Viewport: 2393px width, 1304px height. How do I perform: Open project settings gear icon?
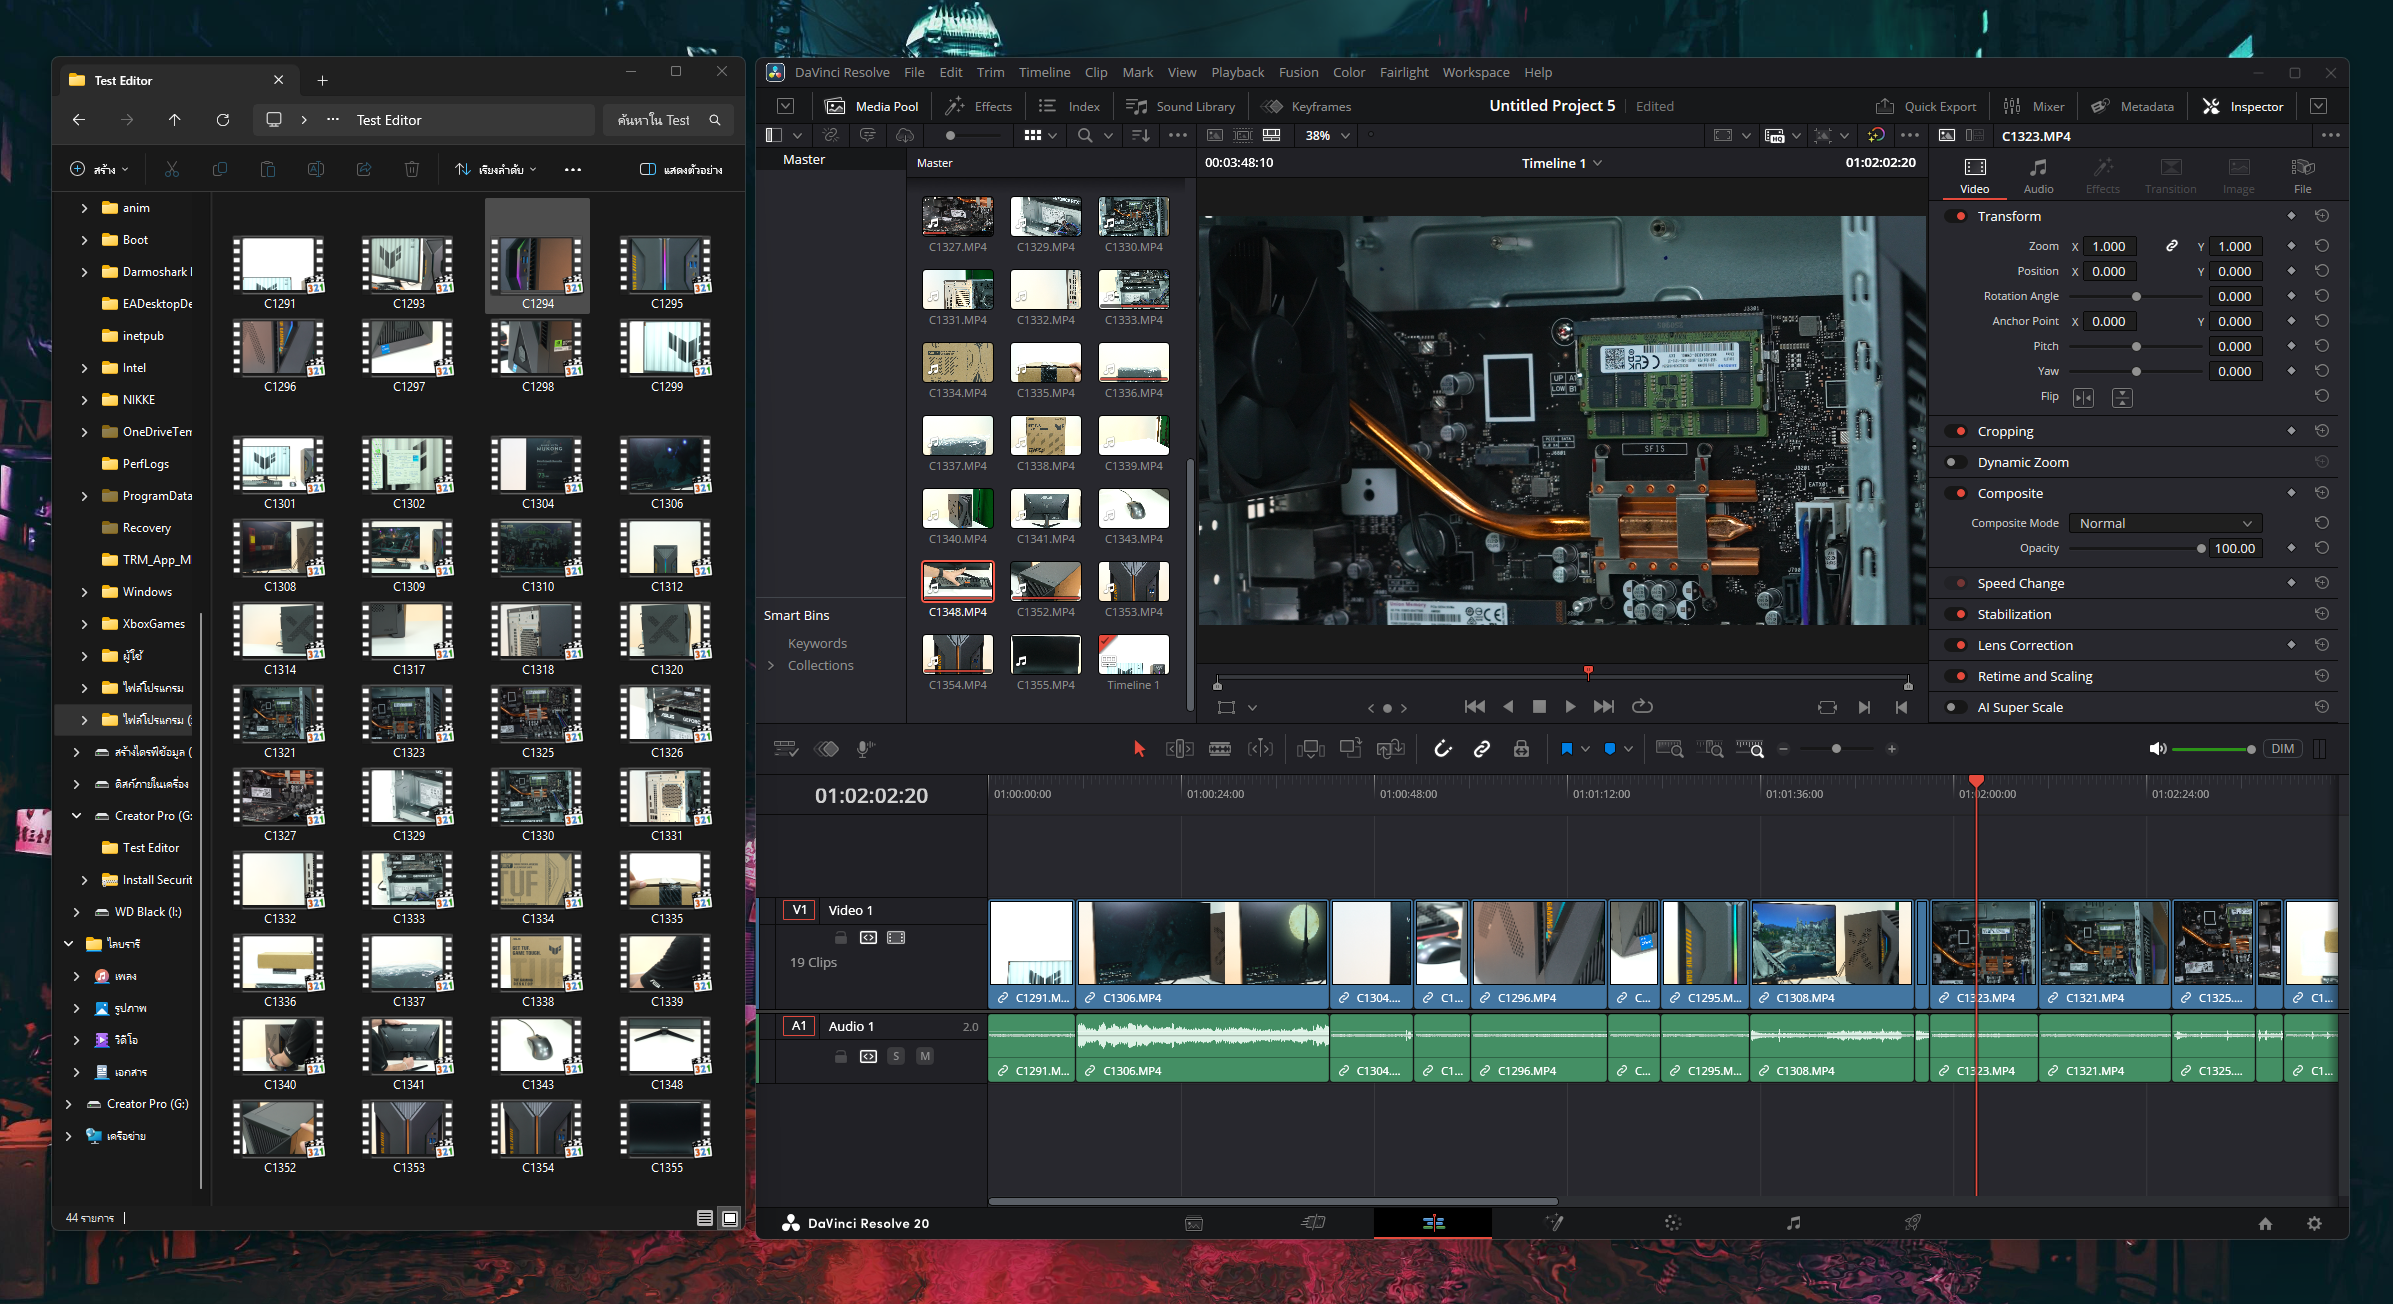(x=2314, y=1223)
